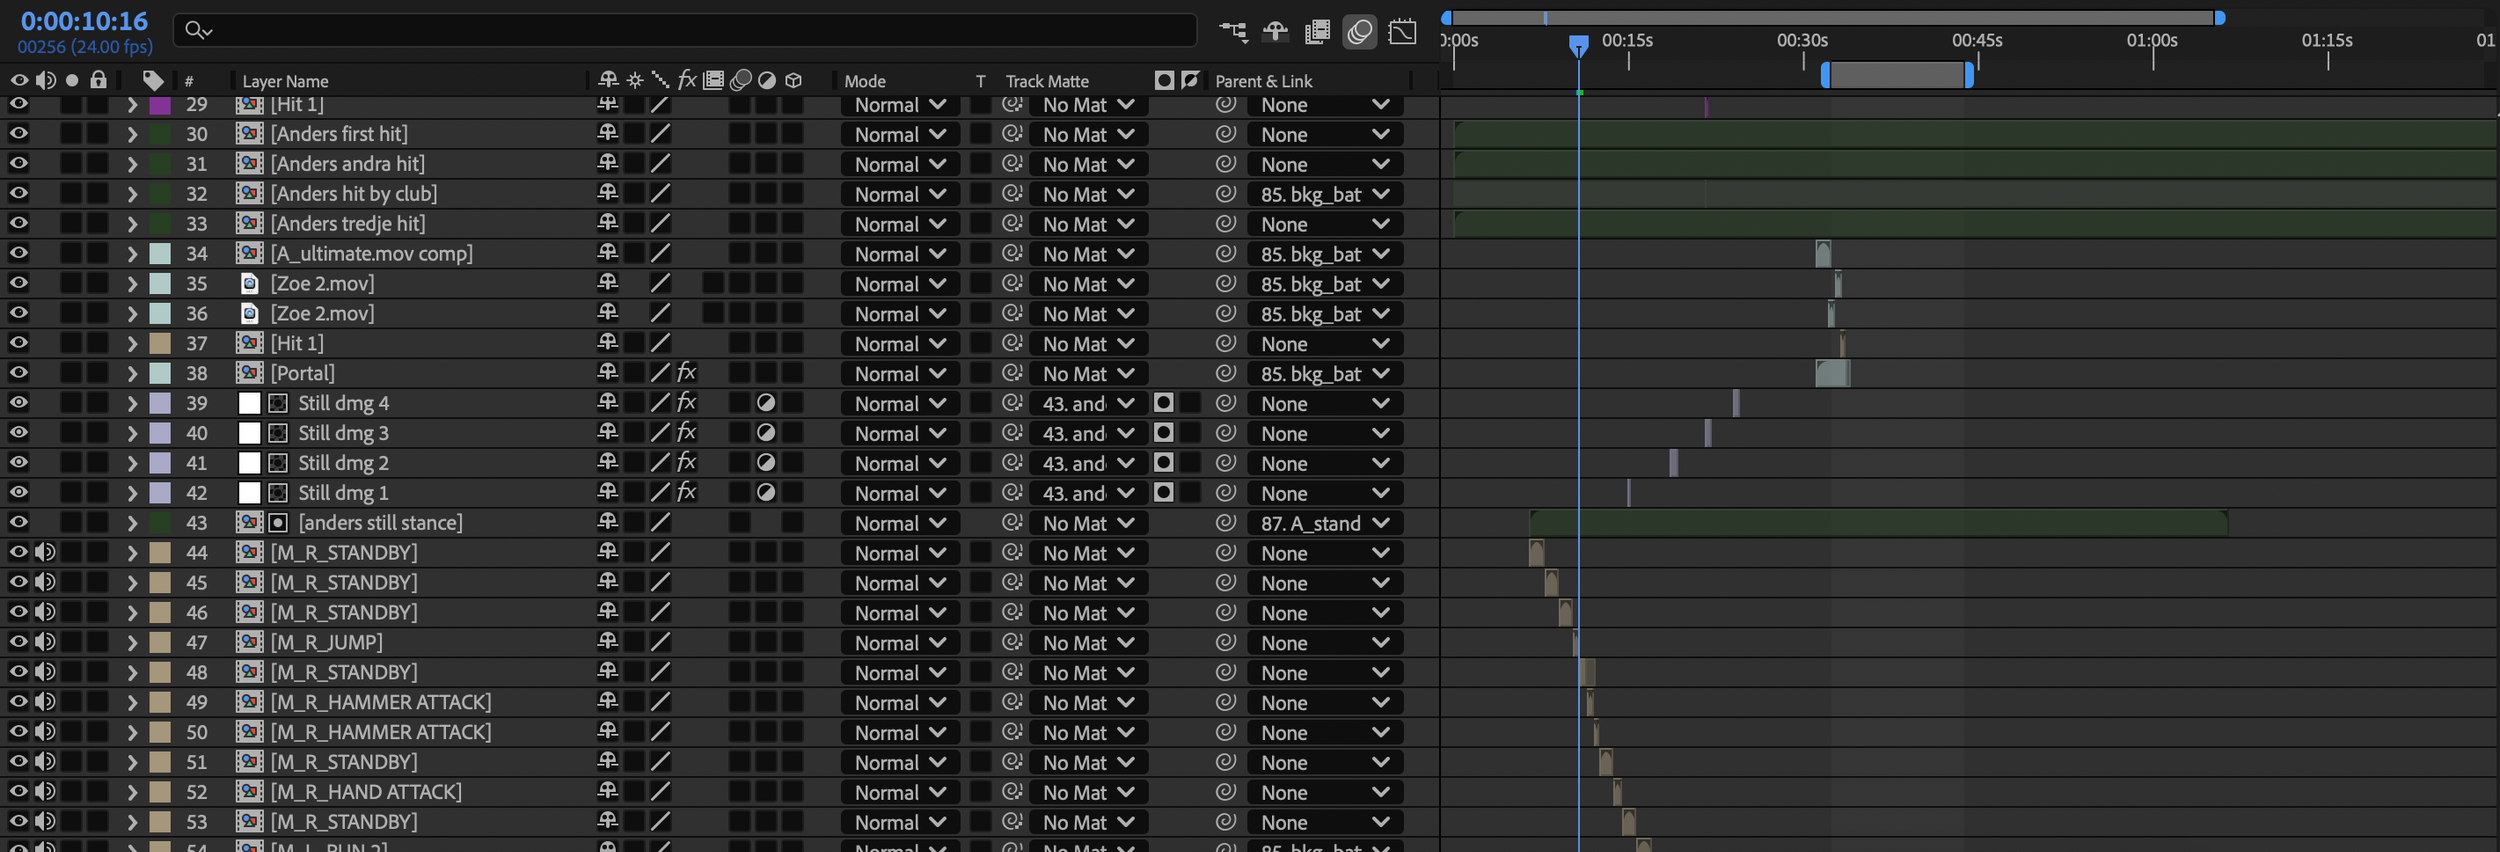
Task: Click the Layer Name column header
Action: pos(285,81)
